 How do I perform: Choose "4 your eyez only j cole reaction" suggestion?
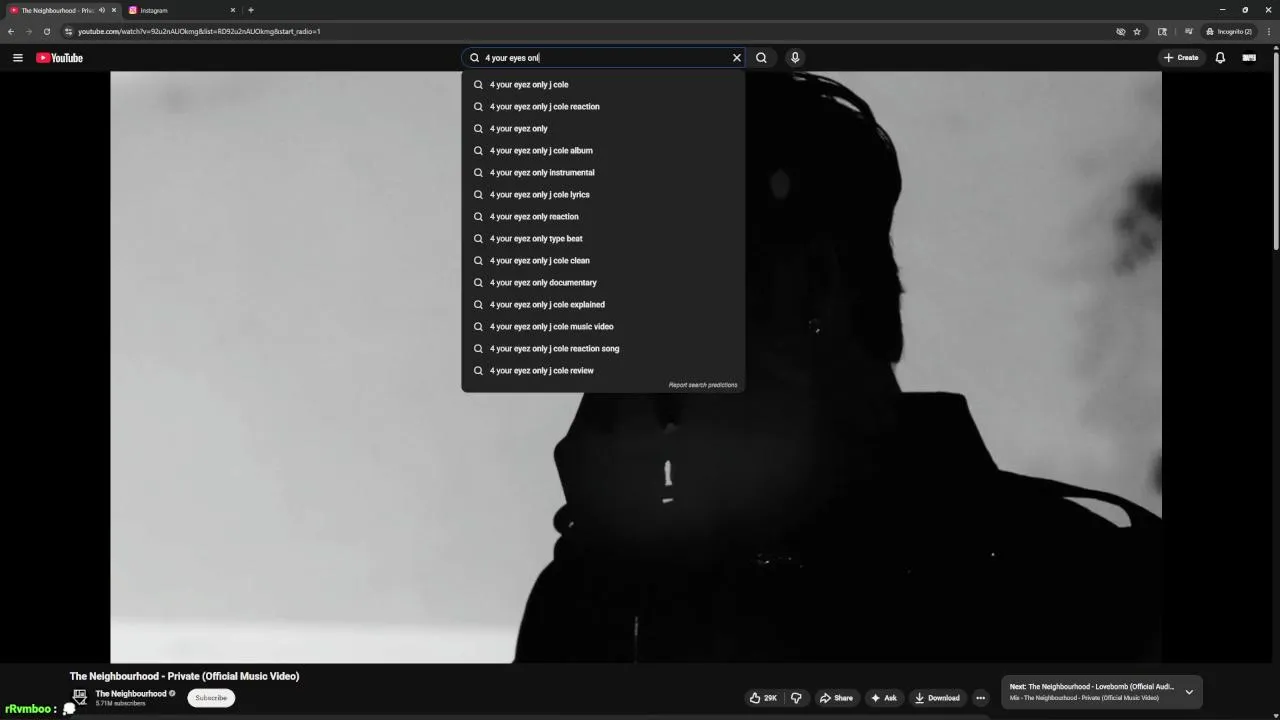click(603, 107)
